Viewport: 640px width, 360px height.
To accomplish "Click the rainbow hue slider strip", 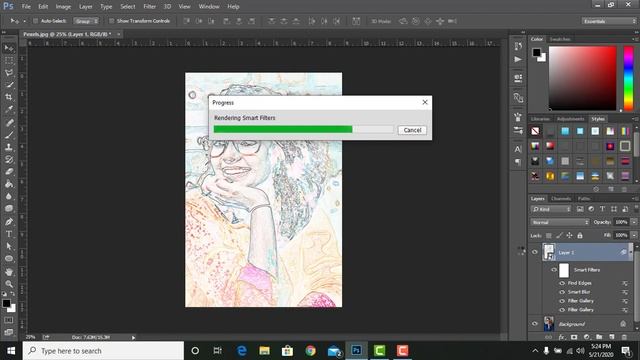I will [x=629, y=78].
